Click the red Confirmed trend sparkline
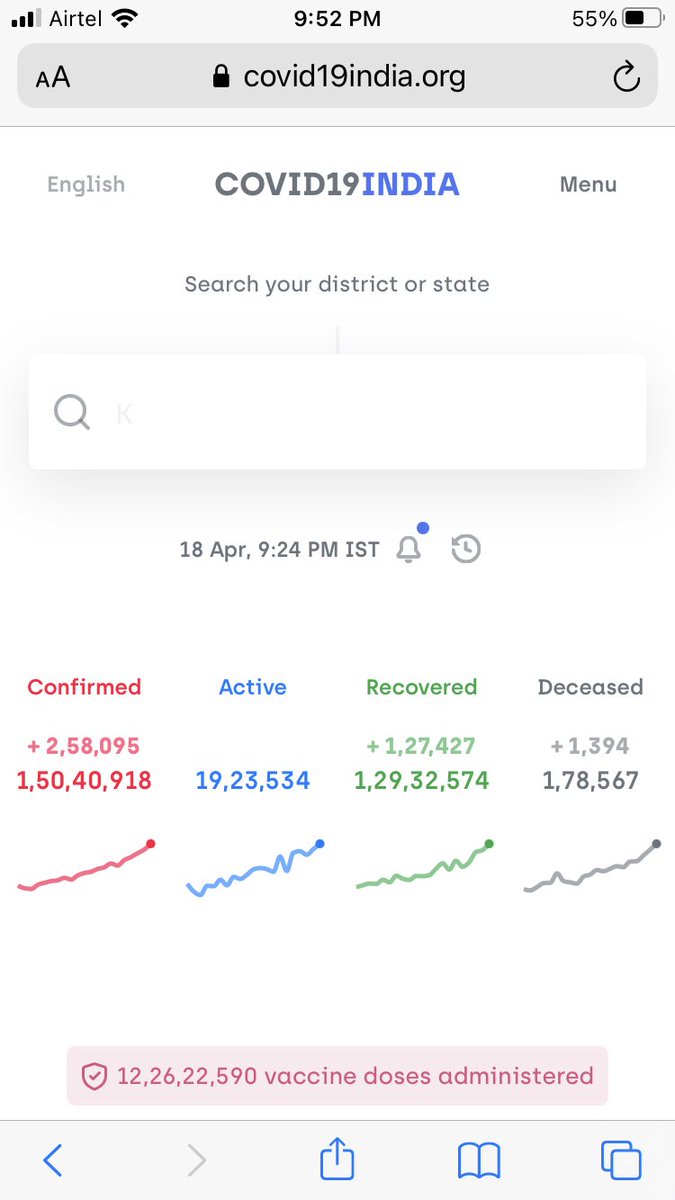675x1200 pixels. pos(87,866)
